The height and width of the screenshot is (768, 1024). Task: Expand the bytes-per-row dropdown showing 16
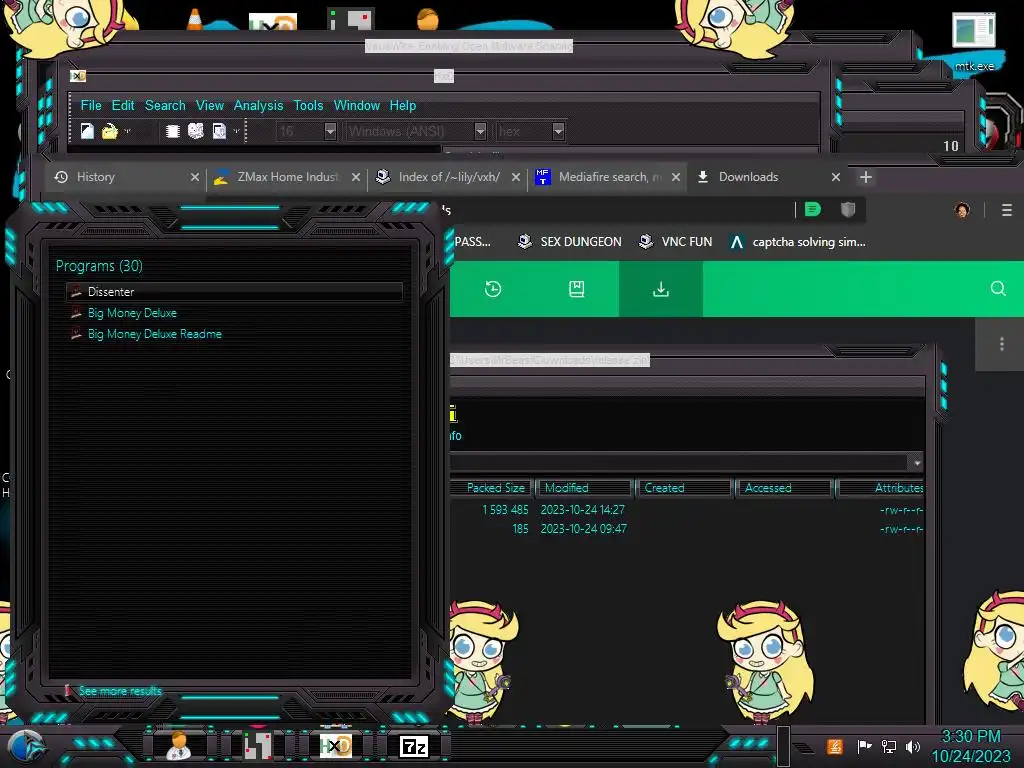click(x=330, y=131)
